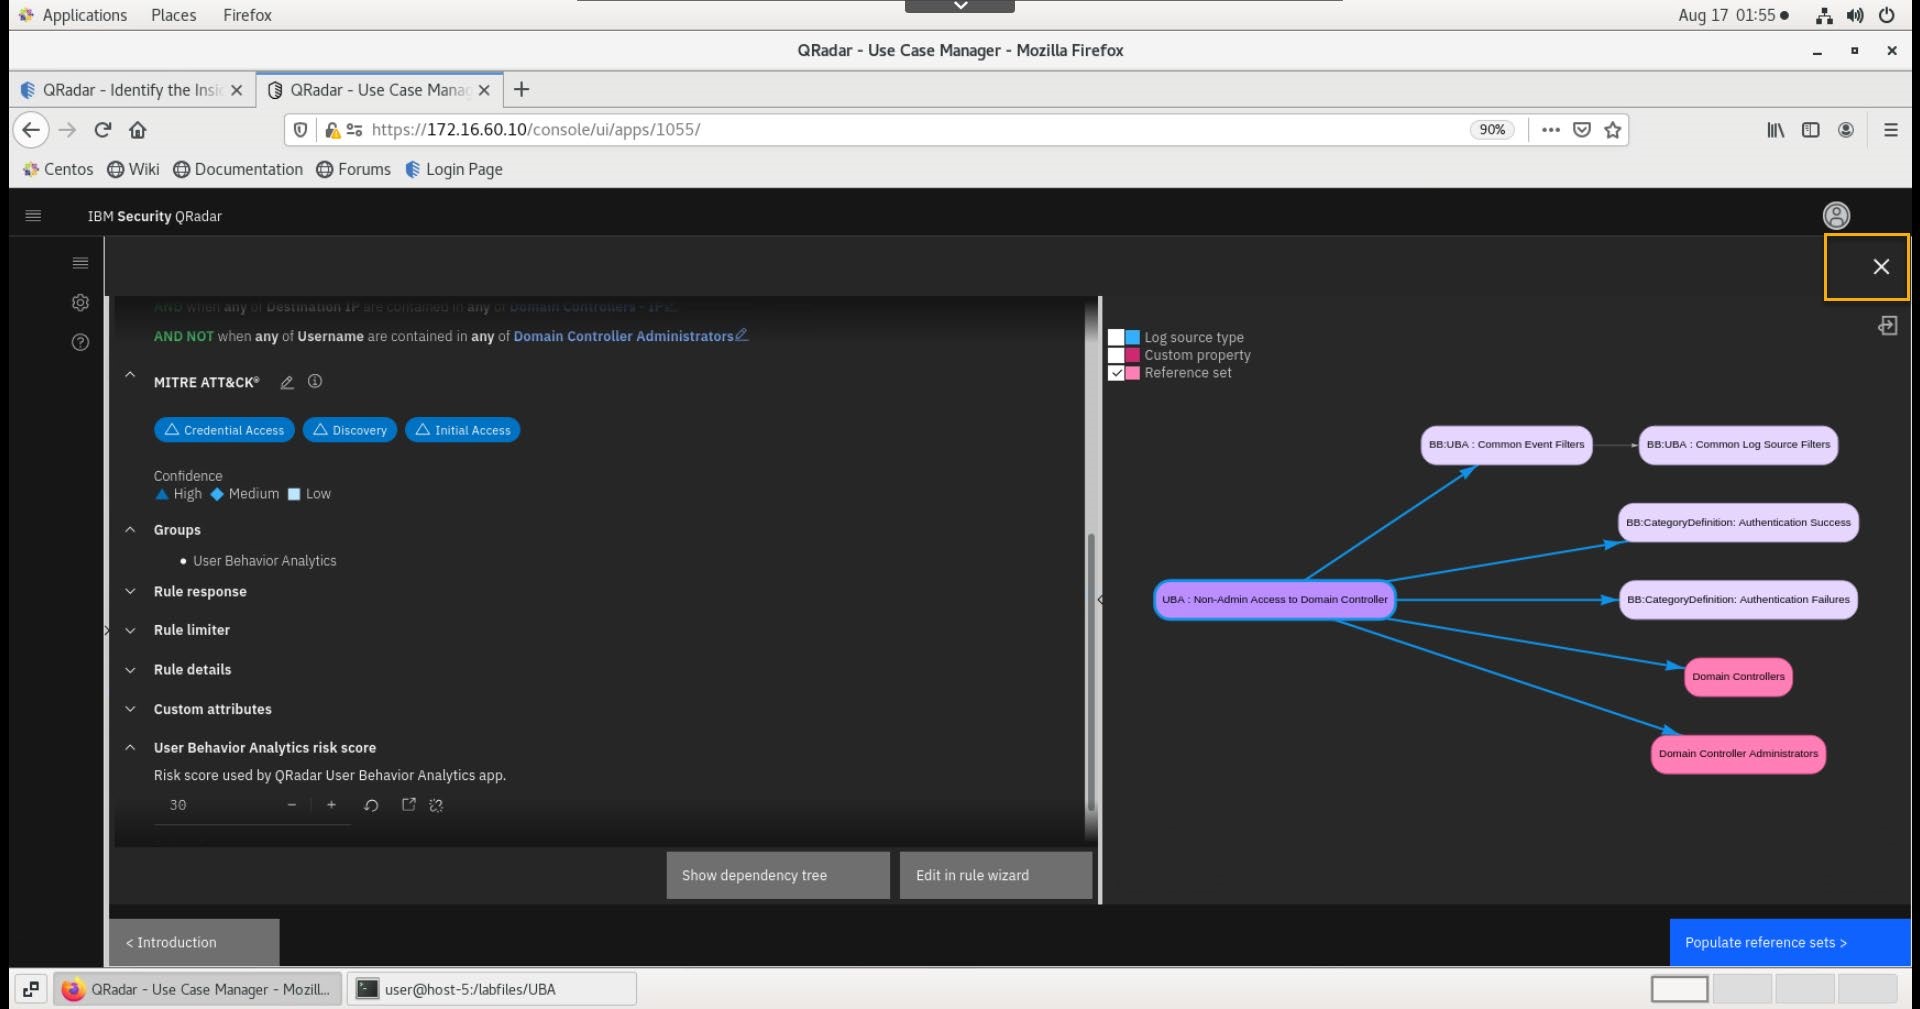This screenshot has height=1009, width=1920.
Task: Open the settings gear in sidebar
Action: click(81, 302)
